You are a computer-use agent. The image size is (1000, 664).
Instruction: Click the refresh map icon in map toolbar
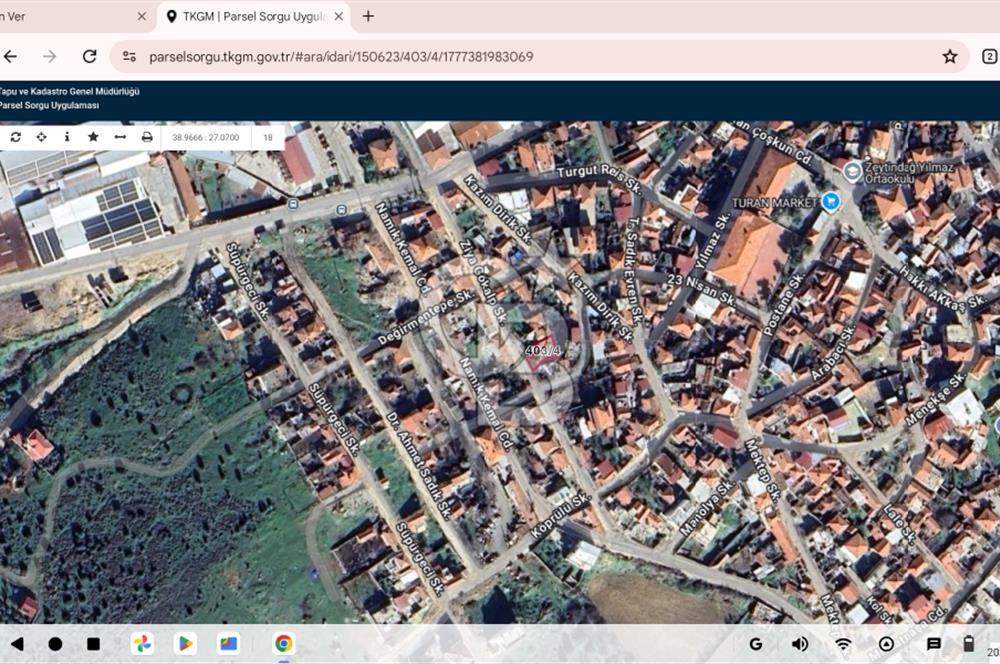15,137
